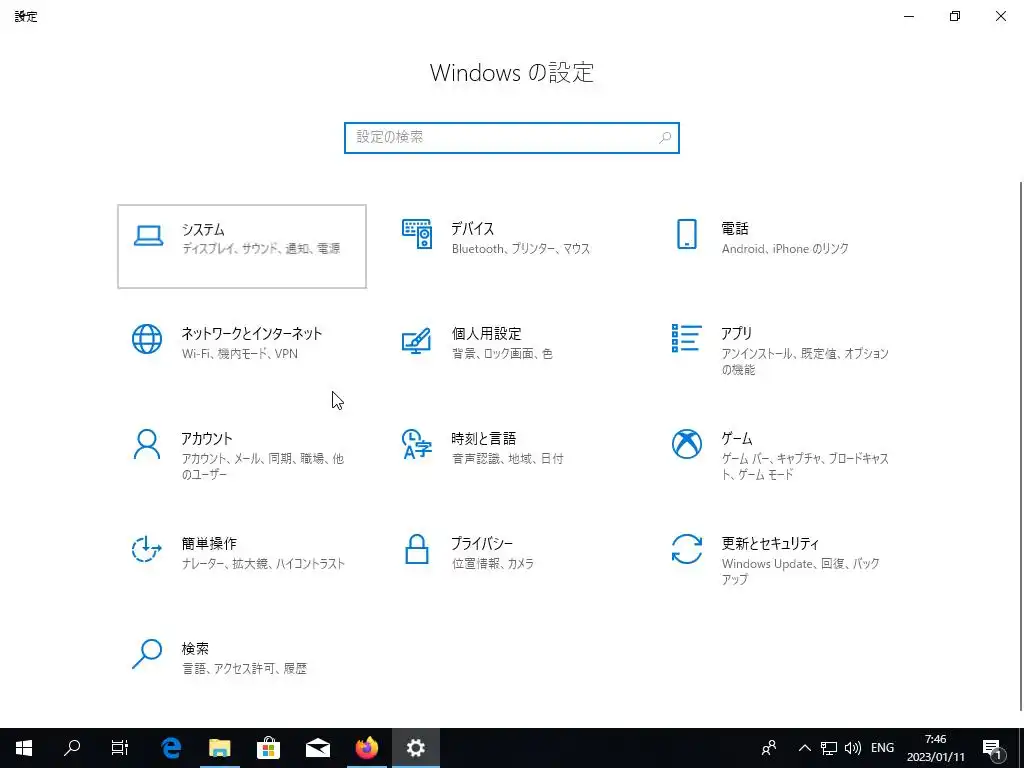Open the システム laptop icon
Viewport: 1024px width, 768px height.
[148, 235]
